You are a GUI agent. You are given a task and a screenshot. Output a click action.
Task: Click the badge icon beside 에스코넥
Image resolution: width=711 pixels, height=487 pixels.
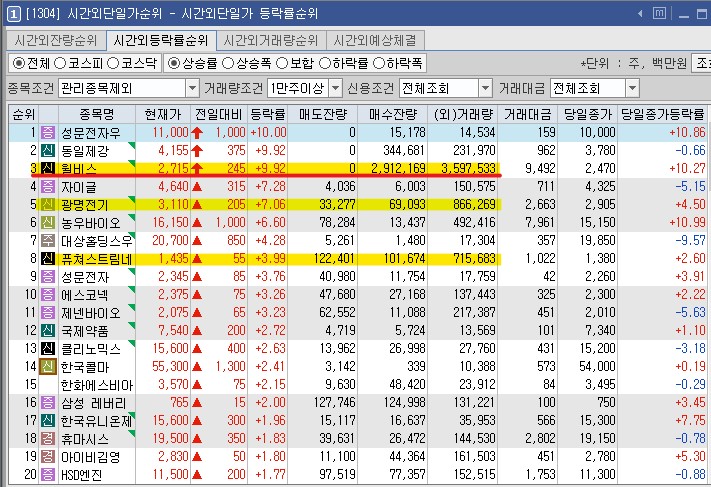coord(48,295)
